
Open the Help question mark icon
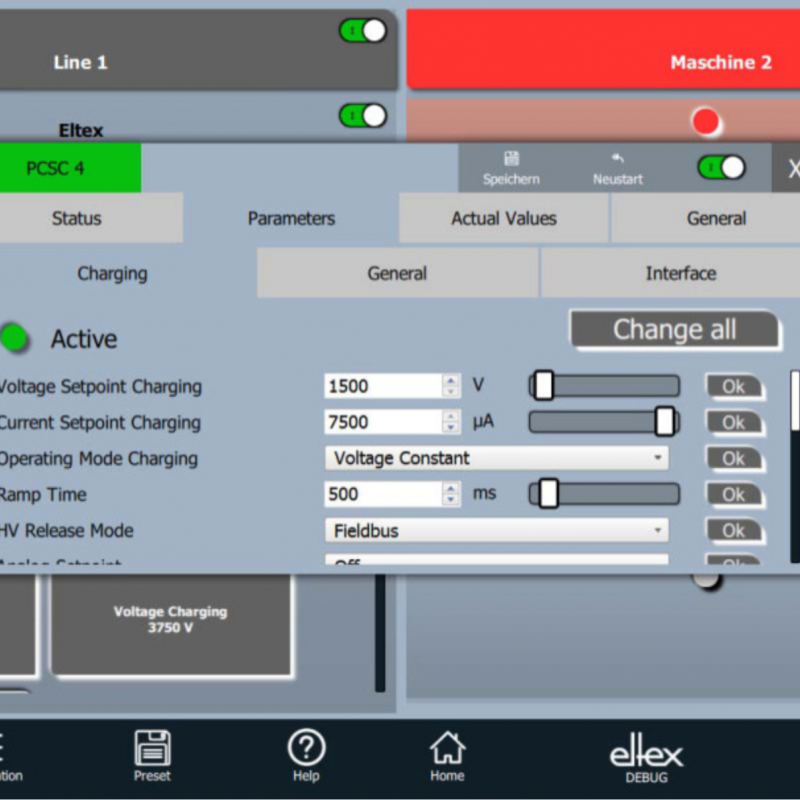tap(306, 748)
